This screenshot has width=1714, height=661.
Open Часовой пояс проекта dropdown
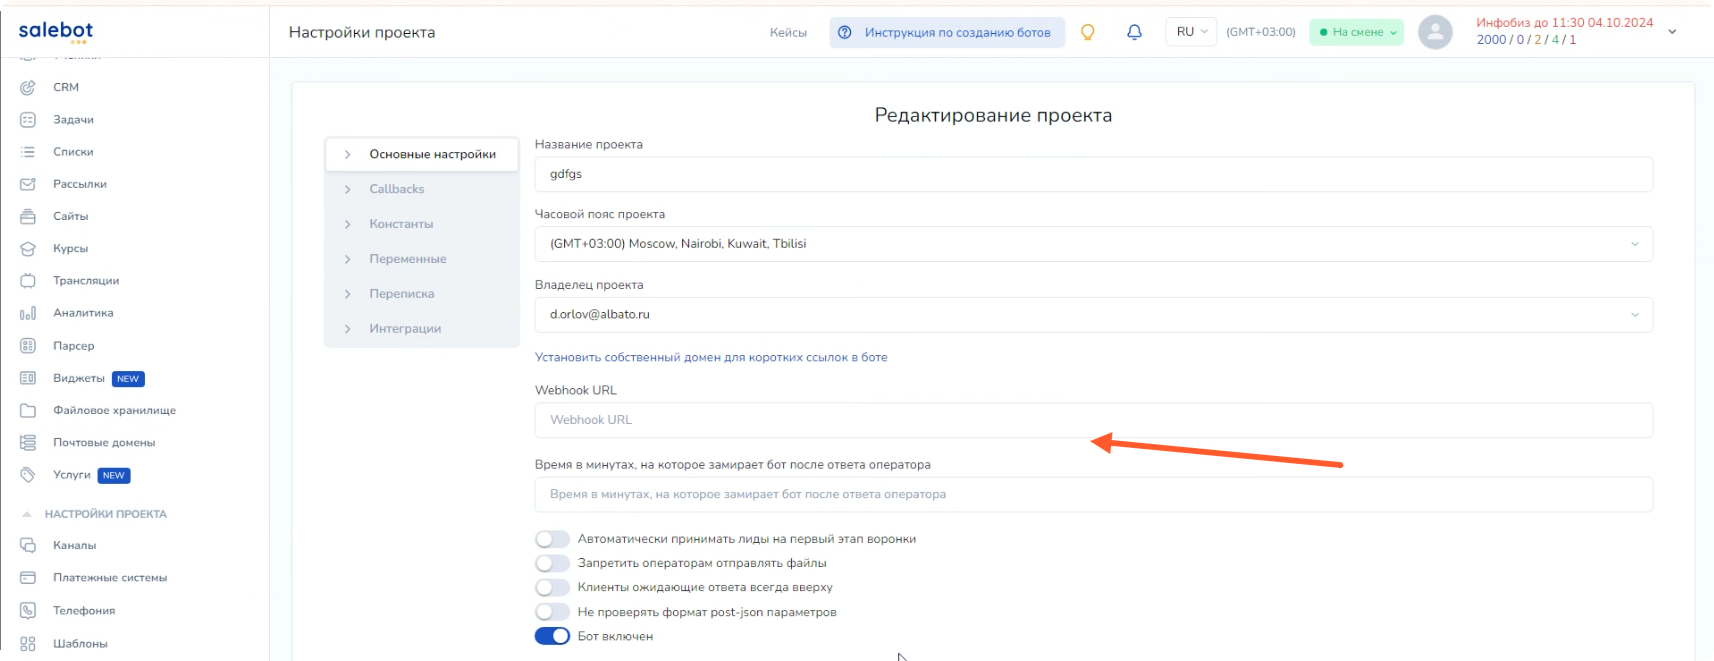point(1093,244)
